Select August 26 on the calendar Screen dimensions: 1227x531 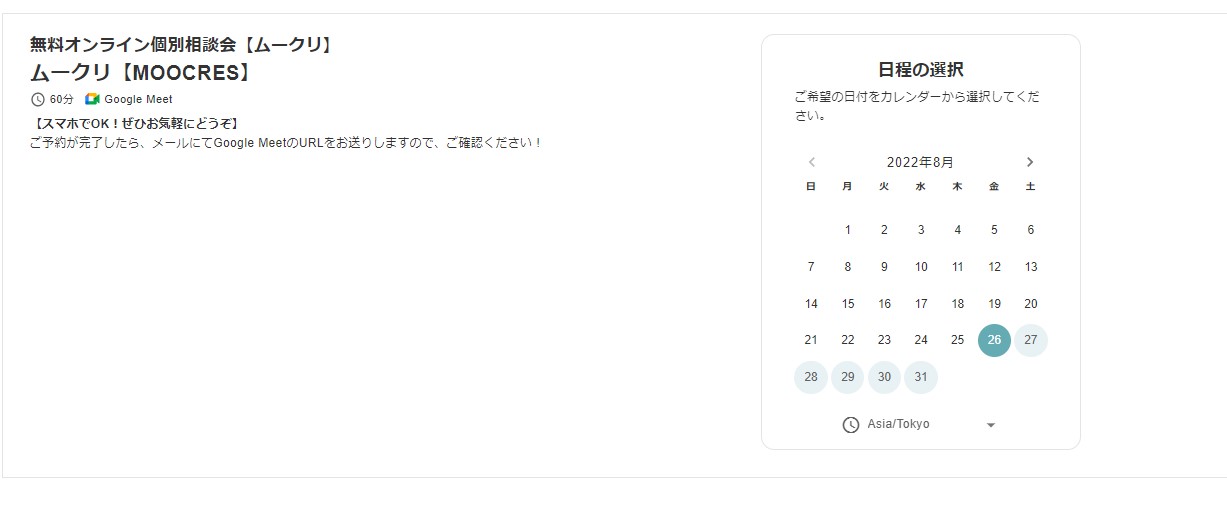coord(994,340)
